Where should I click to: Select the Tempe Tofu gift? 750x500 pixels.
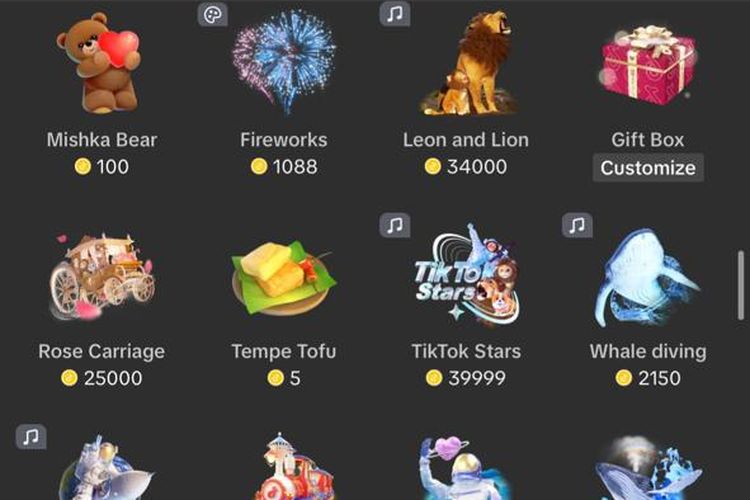[x=284, y=278]
